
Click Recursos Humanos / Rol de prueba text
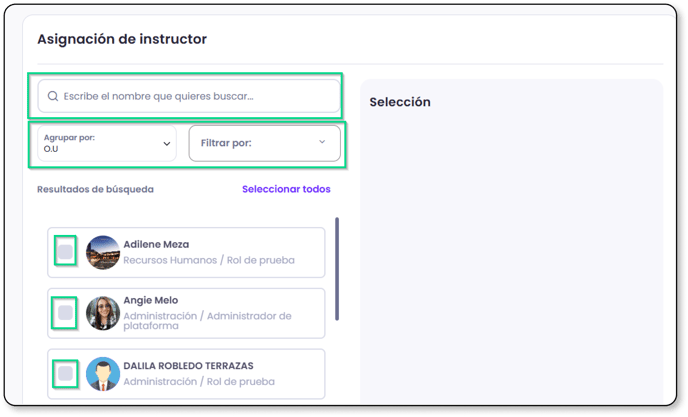point(209,260)
